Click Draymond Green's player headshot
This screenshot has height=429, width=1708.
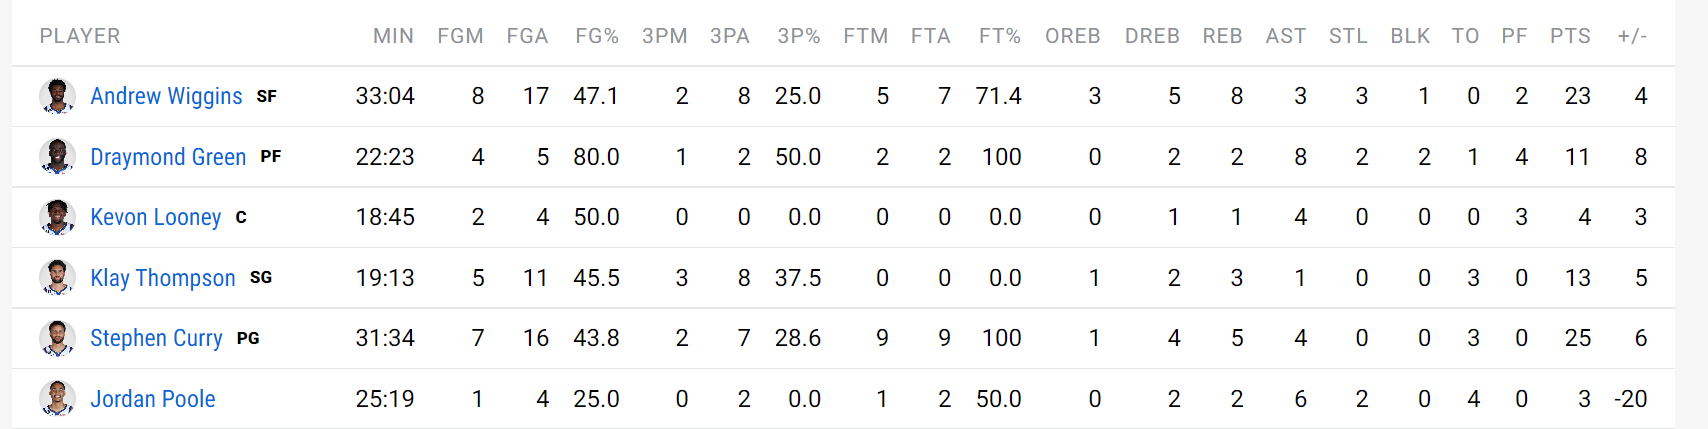click(57, 157)
